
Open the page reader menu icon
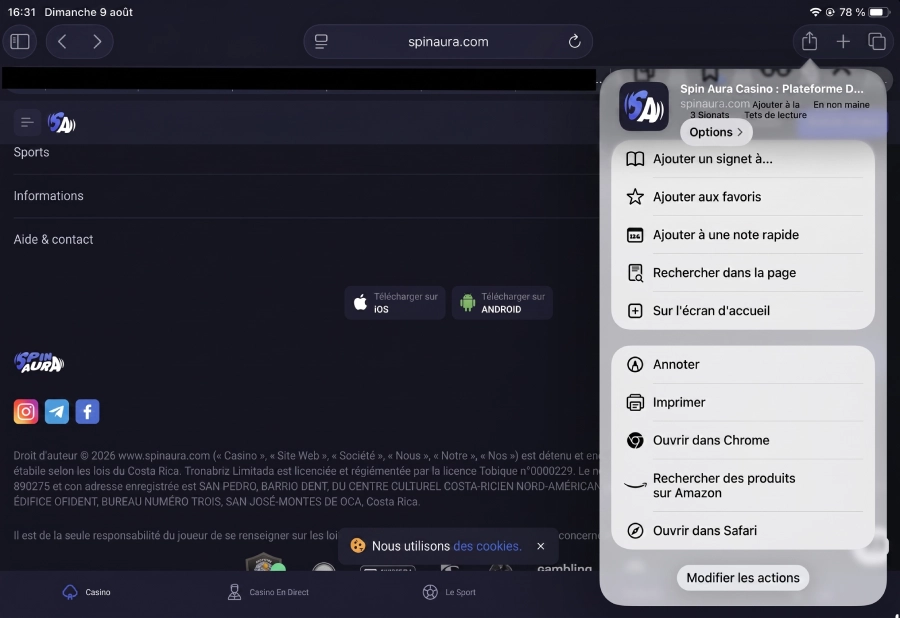click(321, 41)
